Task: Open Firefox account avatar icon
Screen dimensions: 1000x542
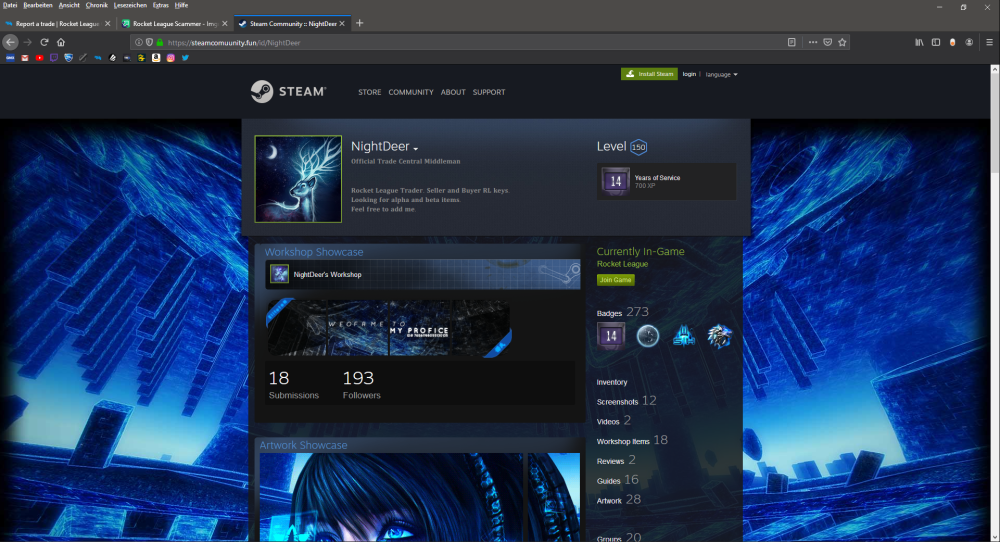Action: [x=969, y=42]
